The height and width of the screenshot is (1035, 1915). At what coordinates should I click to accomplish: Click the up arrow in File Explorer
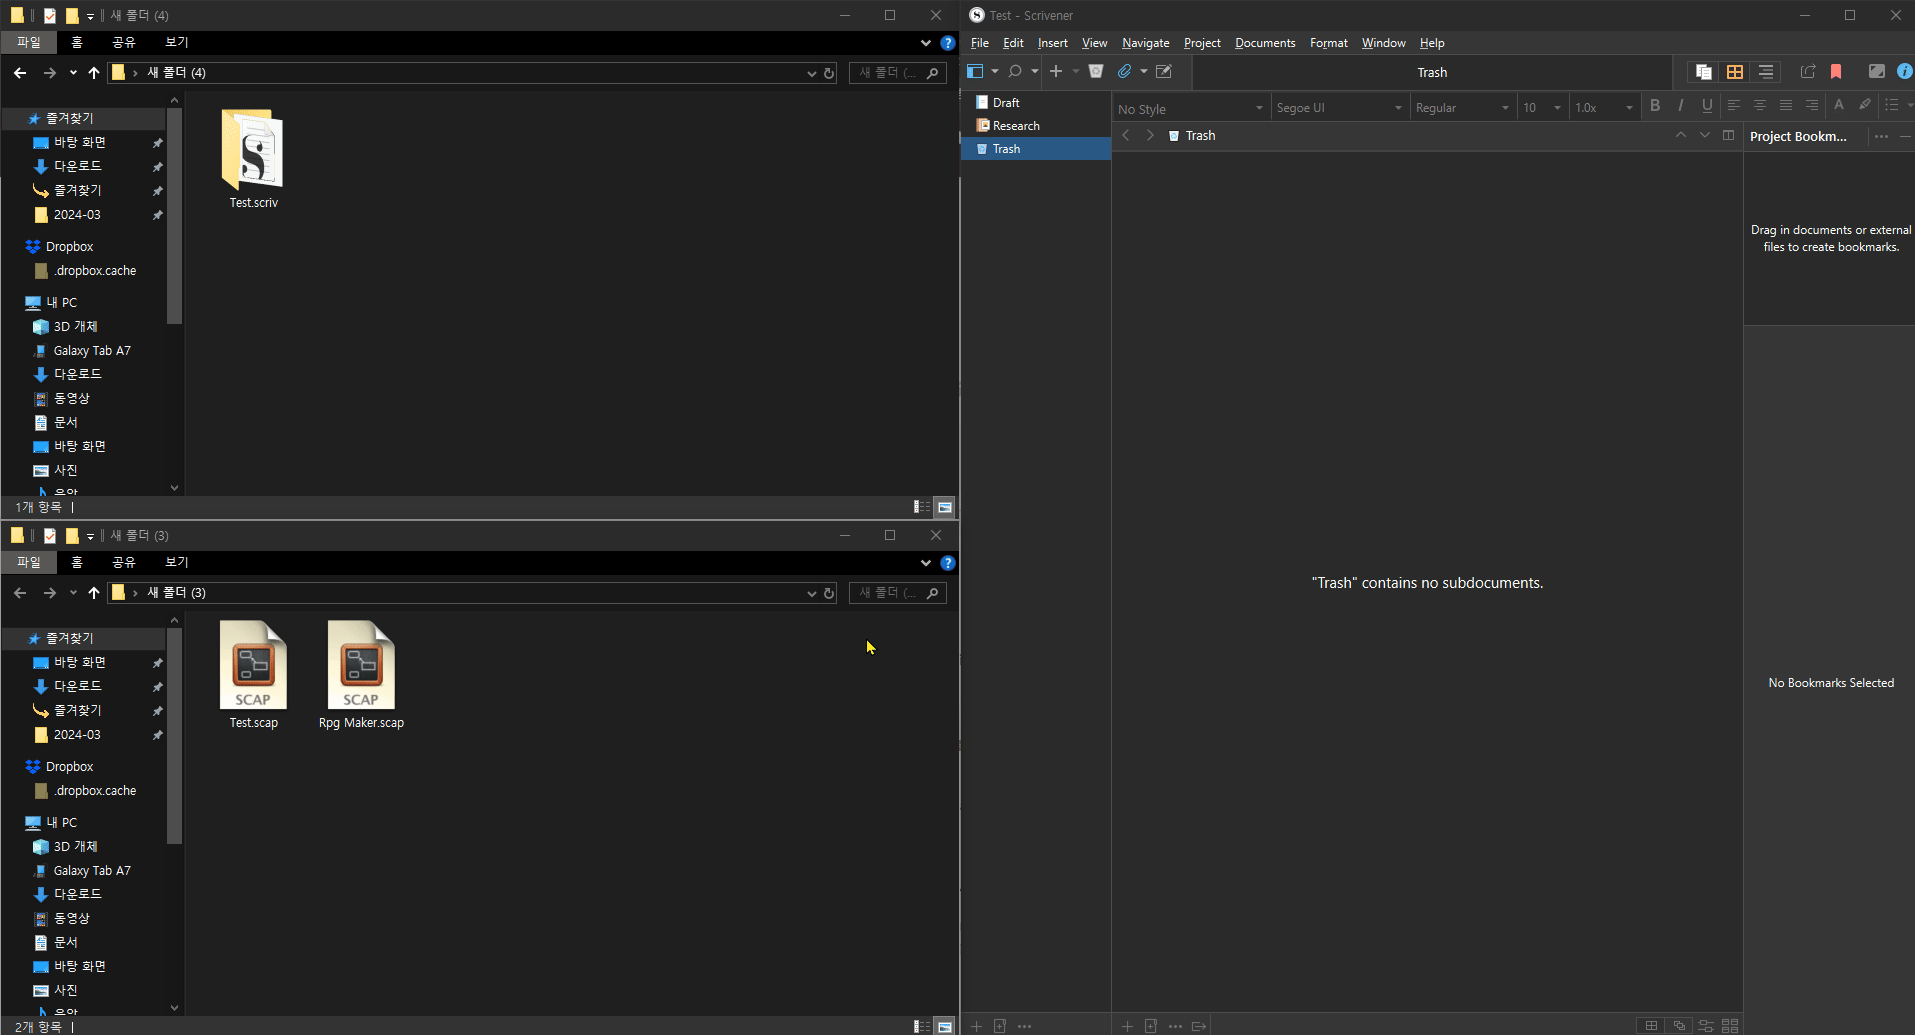pos(93,72)
